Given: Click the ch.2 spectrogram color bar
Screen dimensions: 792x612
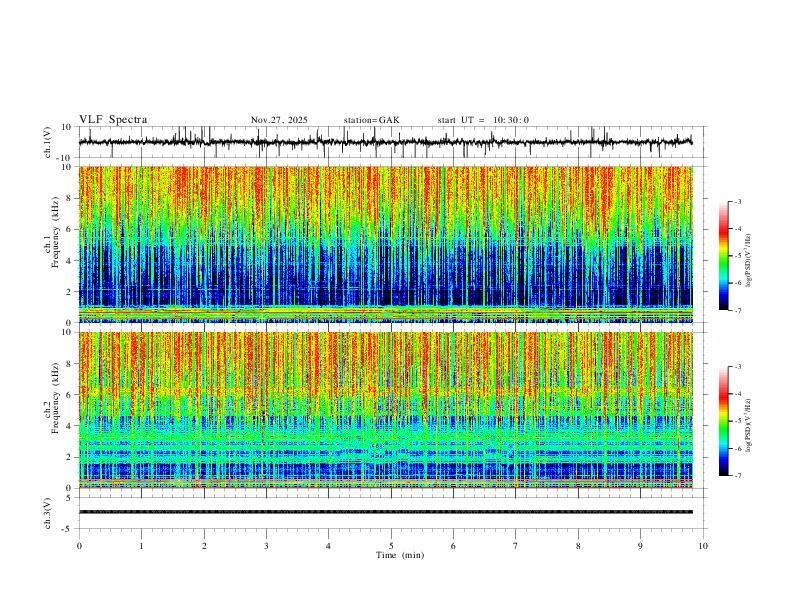Looking at the screenshot, I should pyautogui.click(x=723, y=421).
